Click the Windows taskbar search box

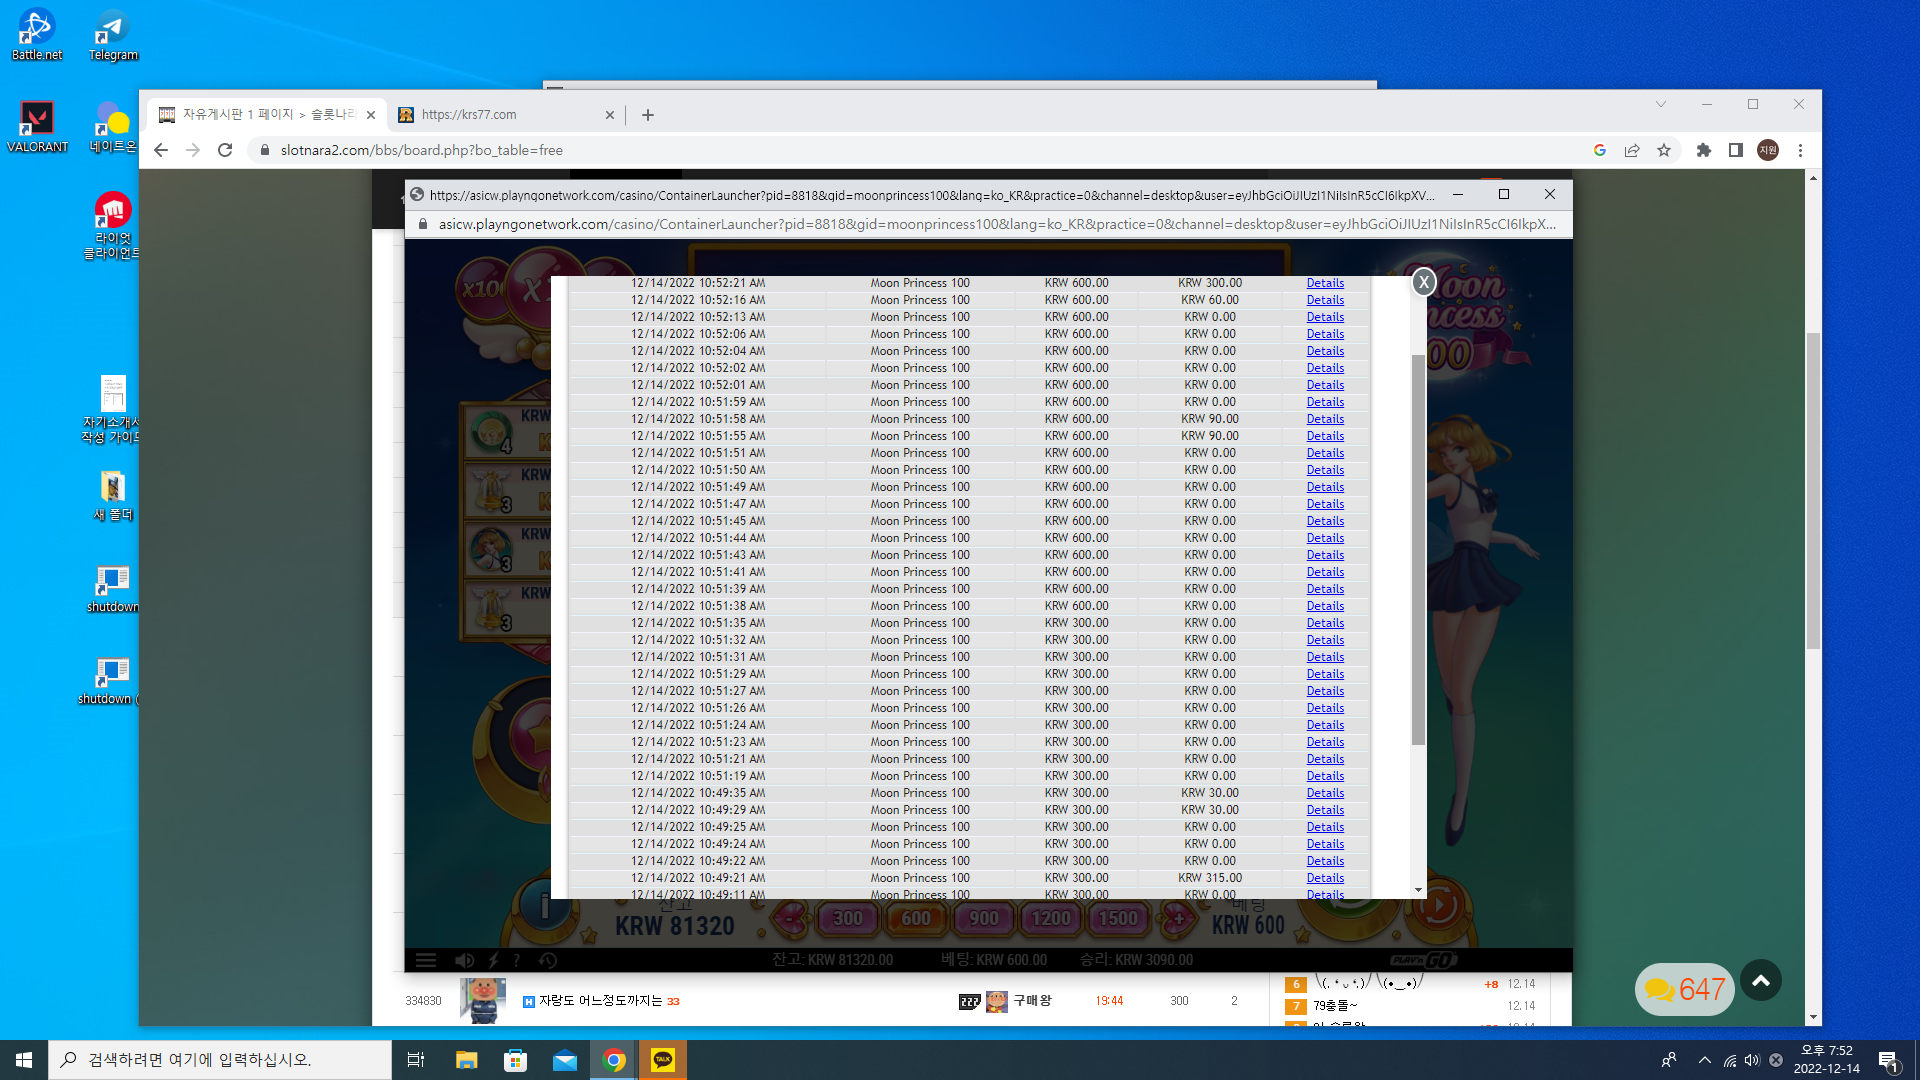point(220,1060)
